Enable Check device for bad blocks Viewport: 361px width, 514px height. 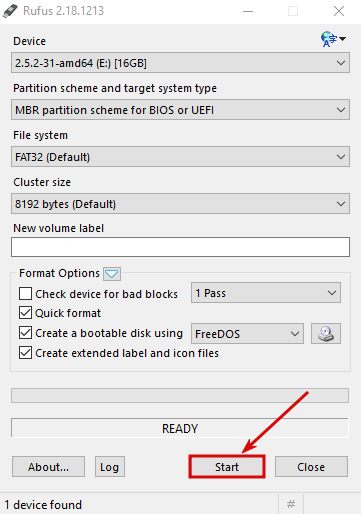[25, 294]
